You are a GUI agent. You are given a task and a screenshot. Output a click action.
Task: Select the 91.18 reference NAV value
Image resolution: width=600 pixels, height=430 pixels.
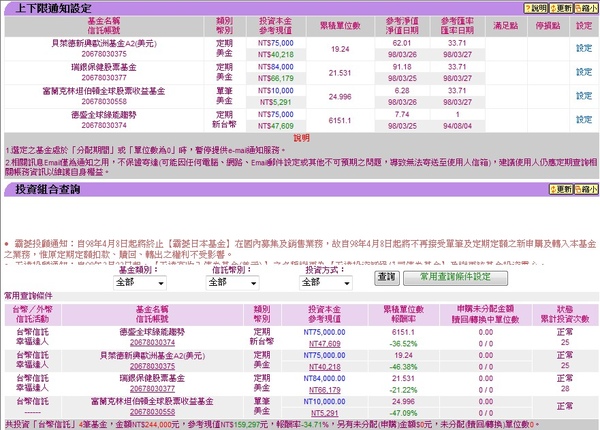[402, 67]
